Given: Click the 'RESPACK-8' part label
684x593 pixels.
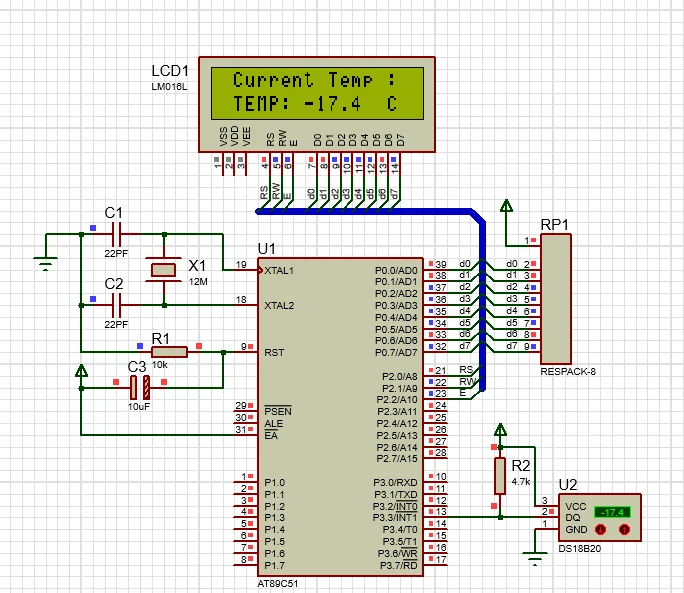Looking at the screenshot, I should pos(568,372).
